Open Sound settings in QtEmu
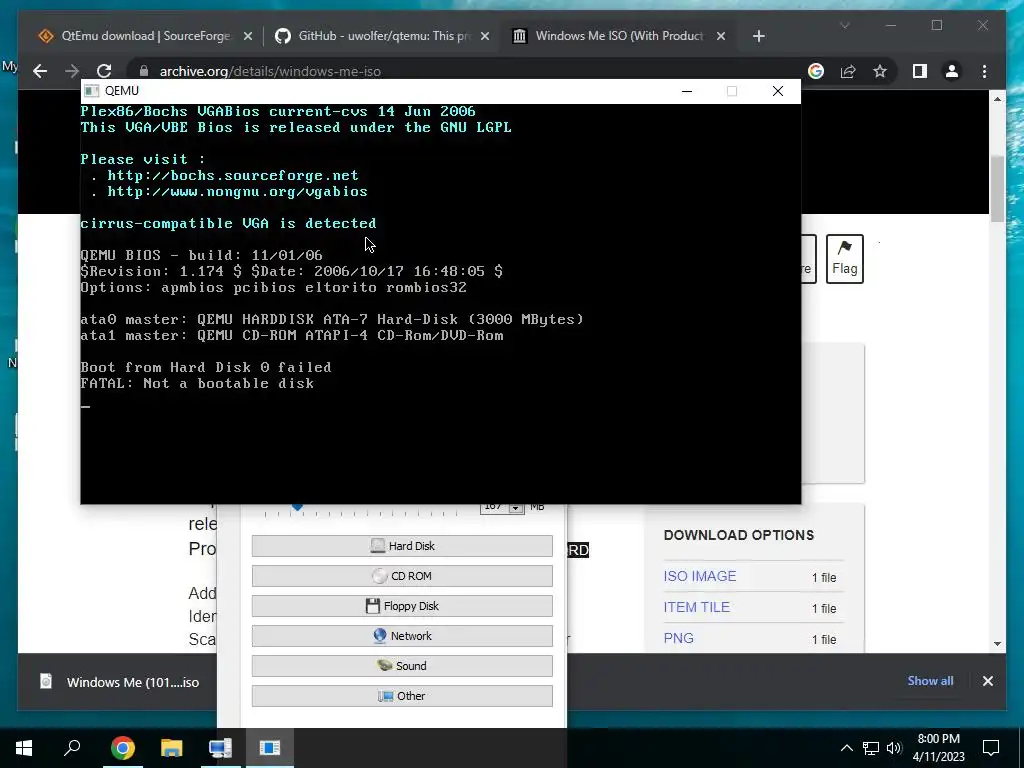The width and height of the screenshot is (1024, 768). (402, 666)
